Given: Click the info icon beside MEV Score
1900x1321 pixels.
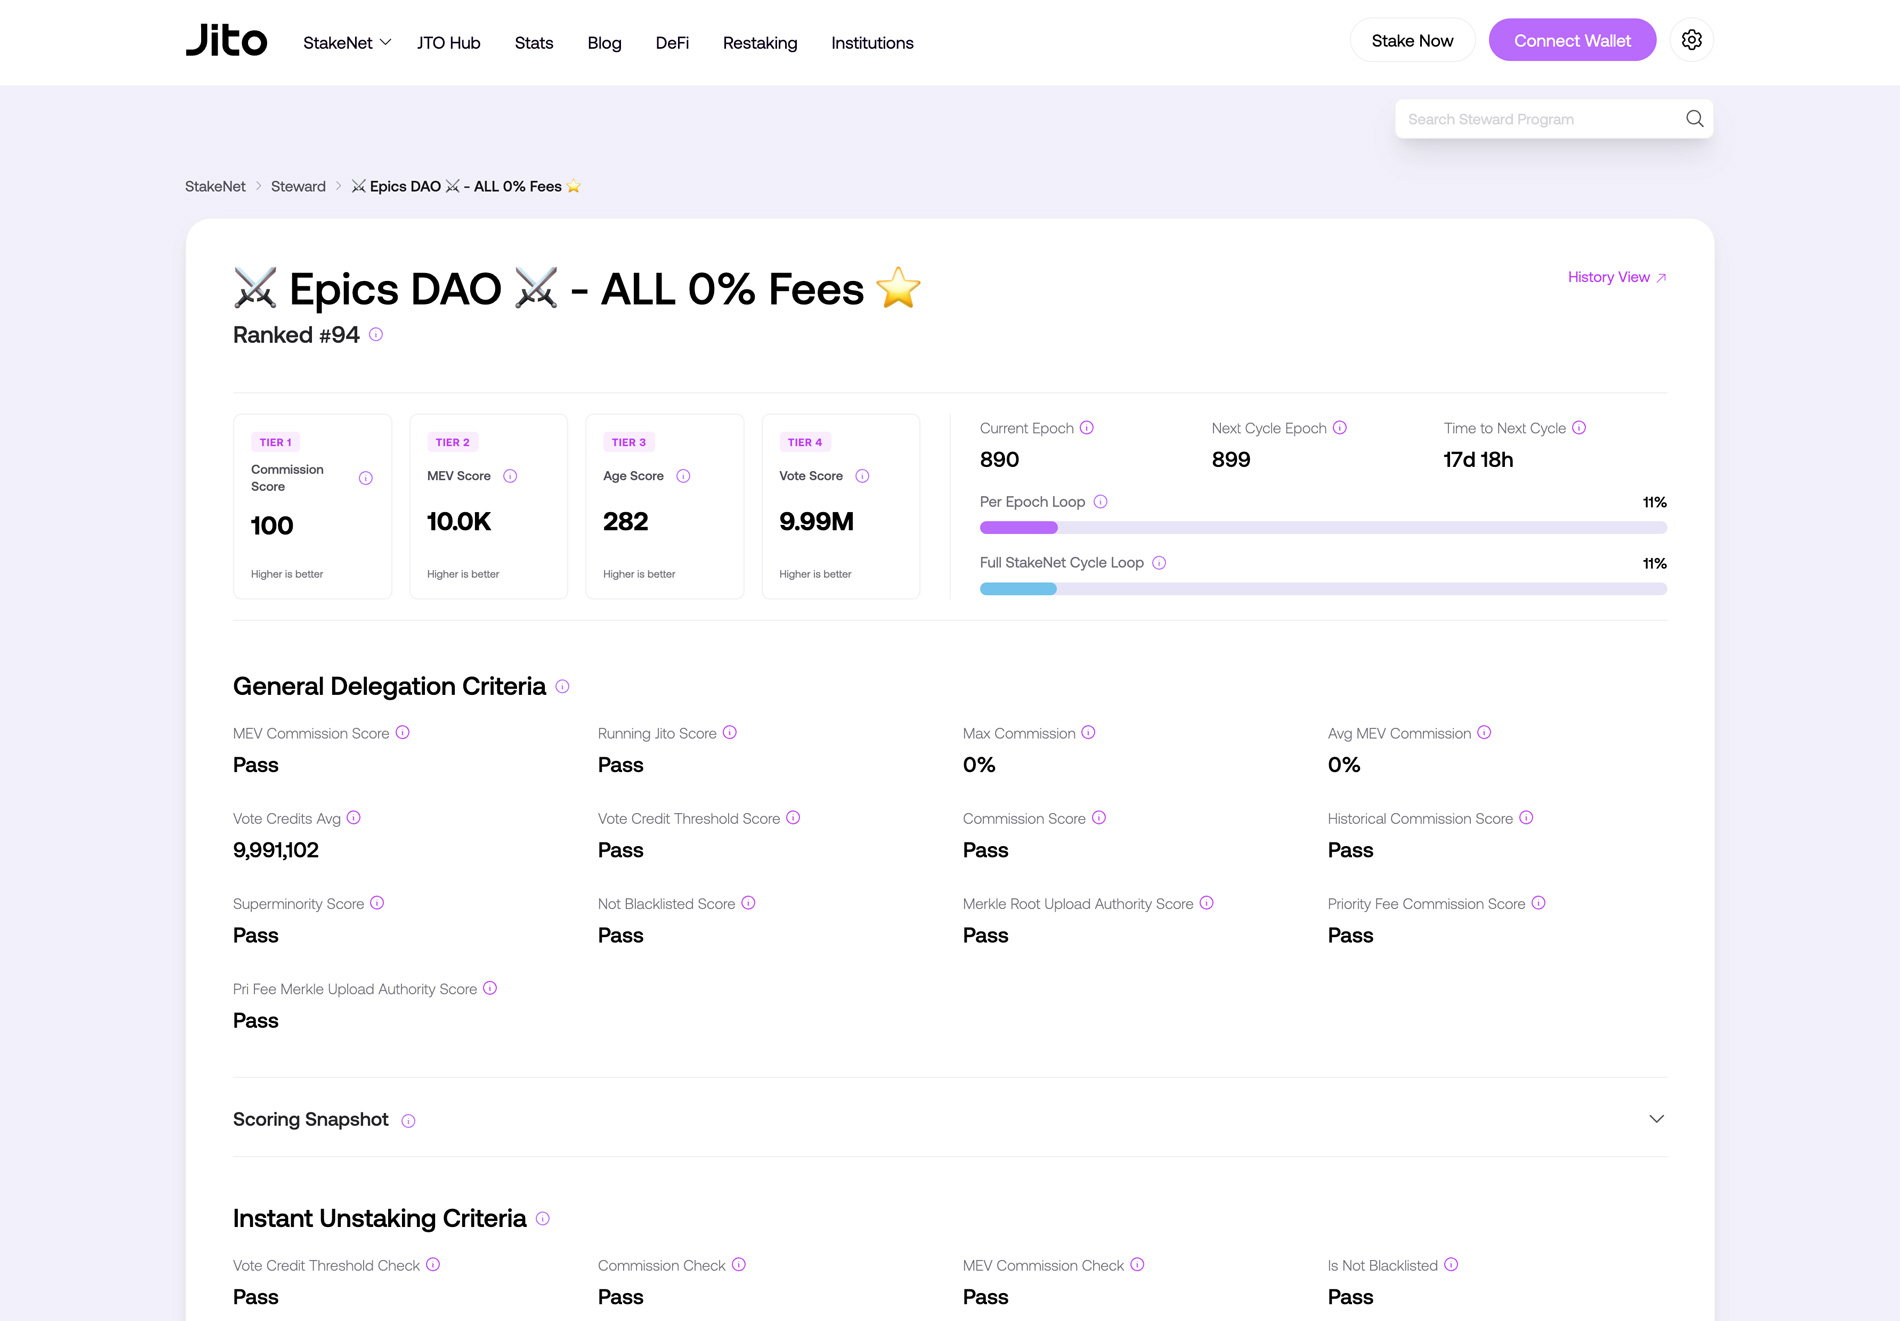Looking at the screenshot, I should pos(510,476).
